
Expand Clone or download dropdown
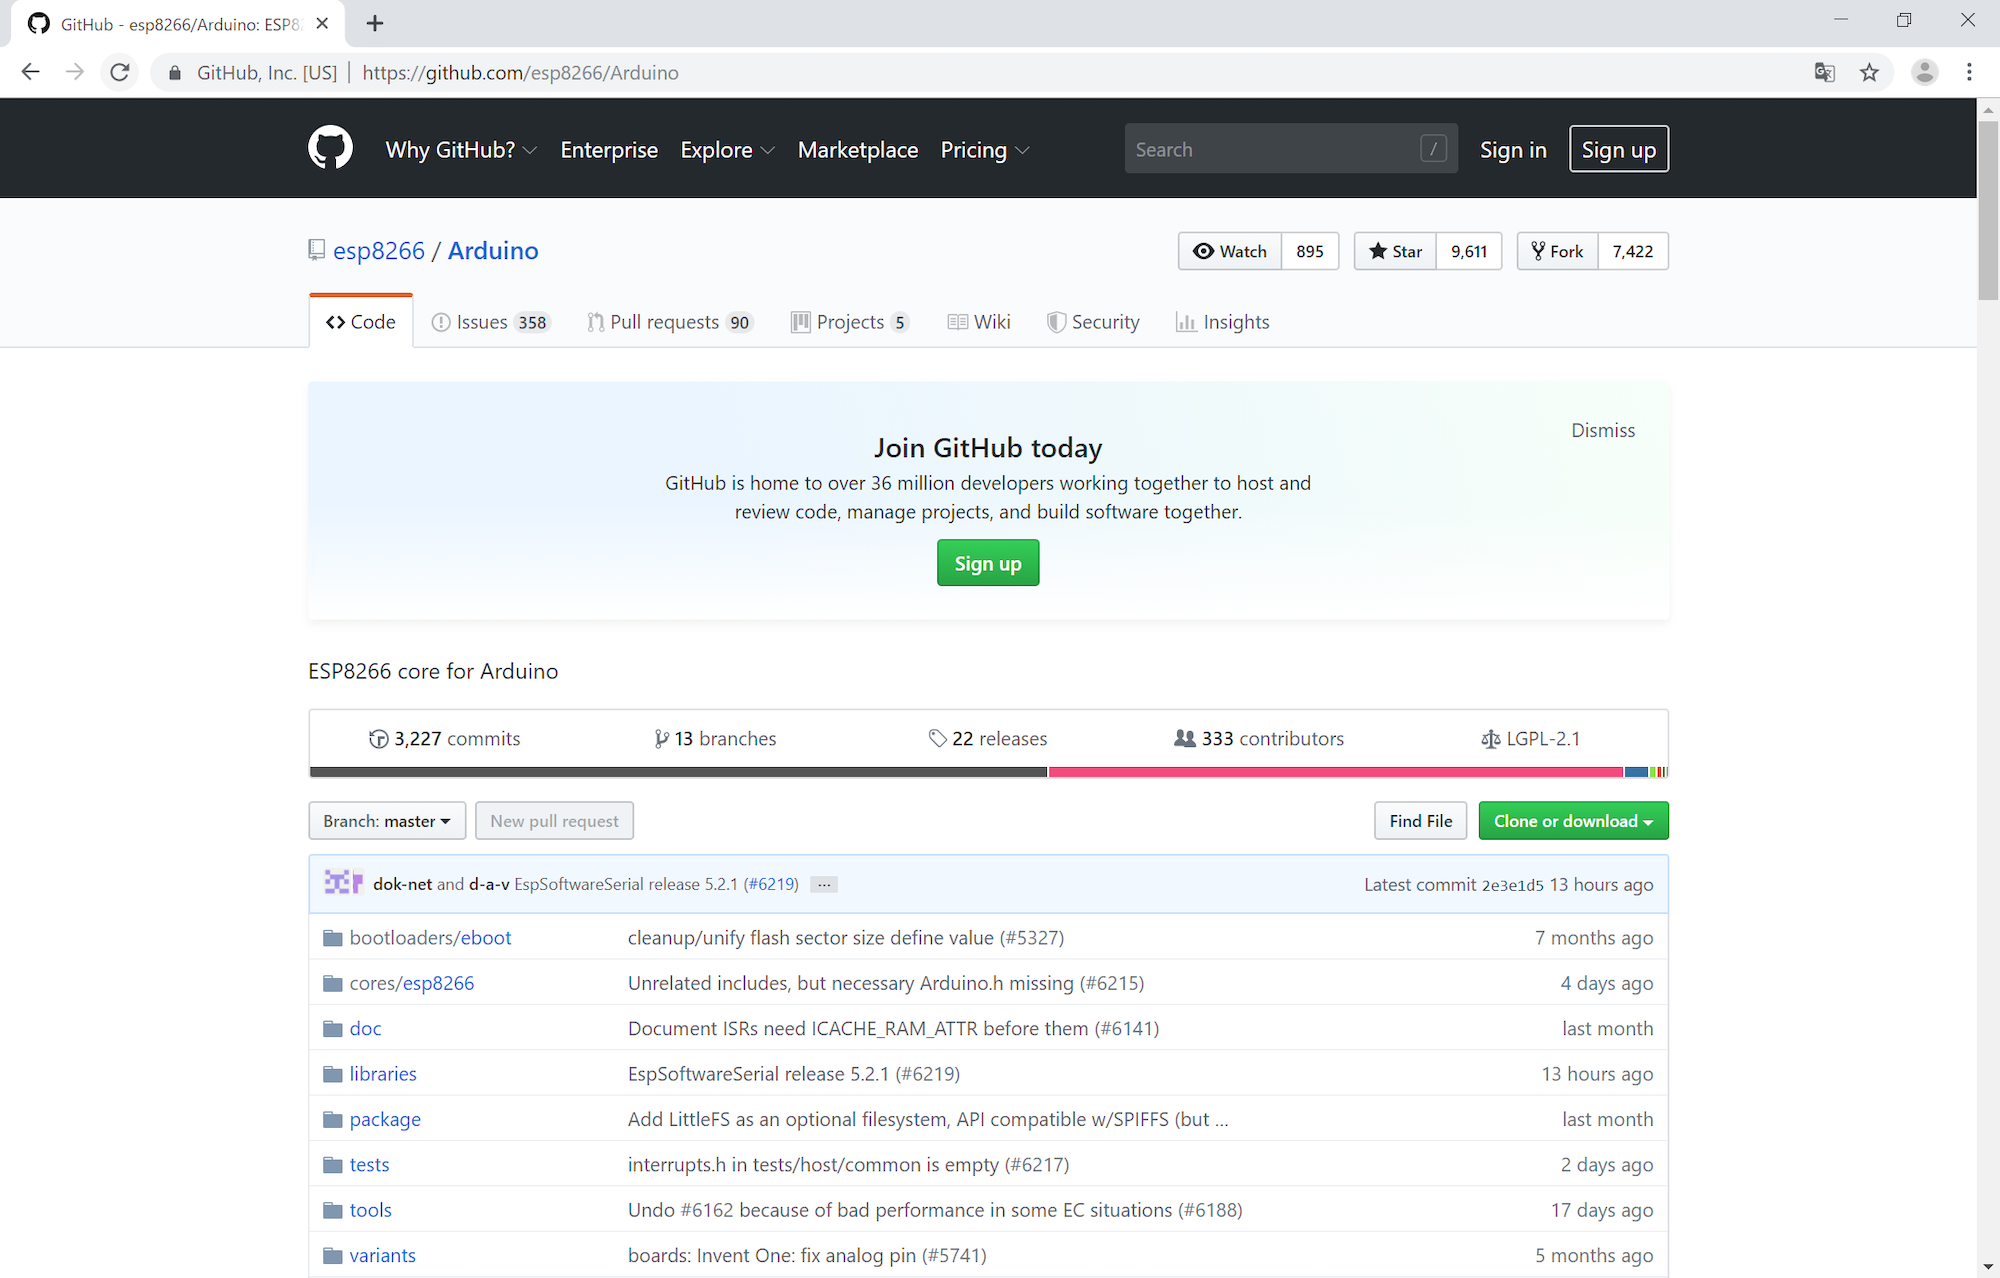click(x=1572, y=821)
